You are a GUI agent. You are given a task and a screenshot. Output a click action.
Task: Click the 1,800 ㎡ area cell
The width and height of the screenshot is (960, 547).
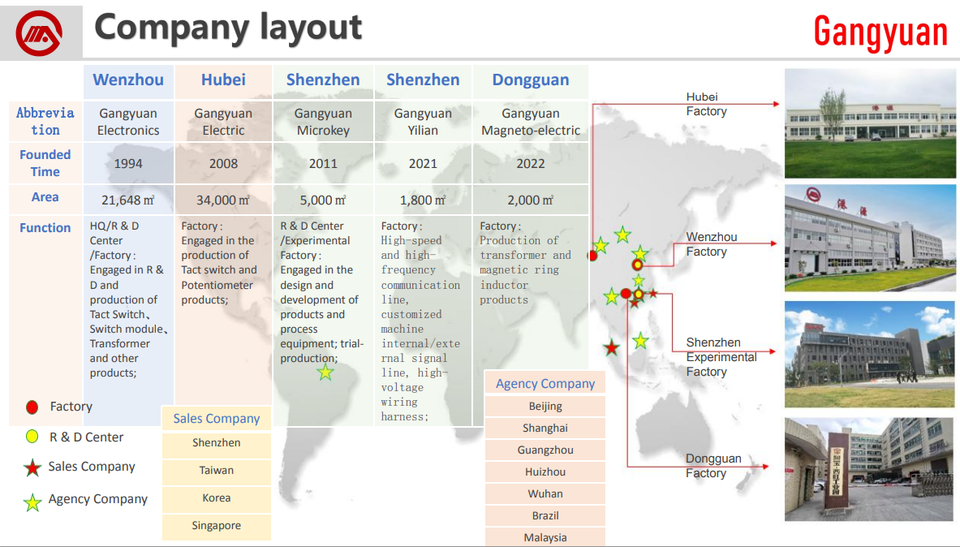[423, 200]
